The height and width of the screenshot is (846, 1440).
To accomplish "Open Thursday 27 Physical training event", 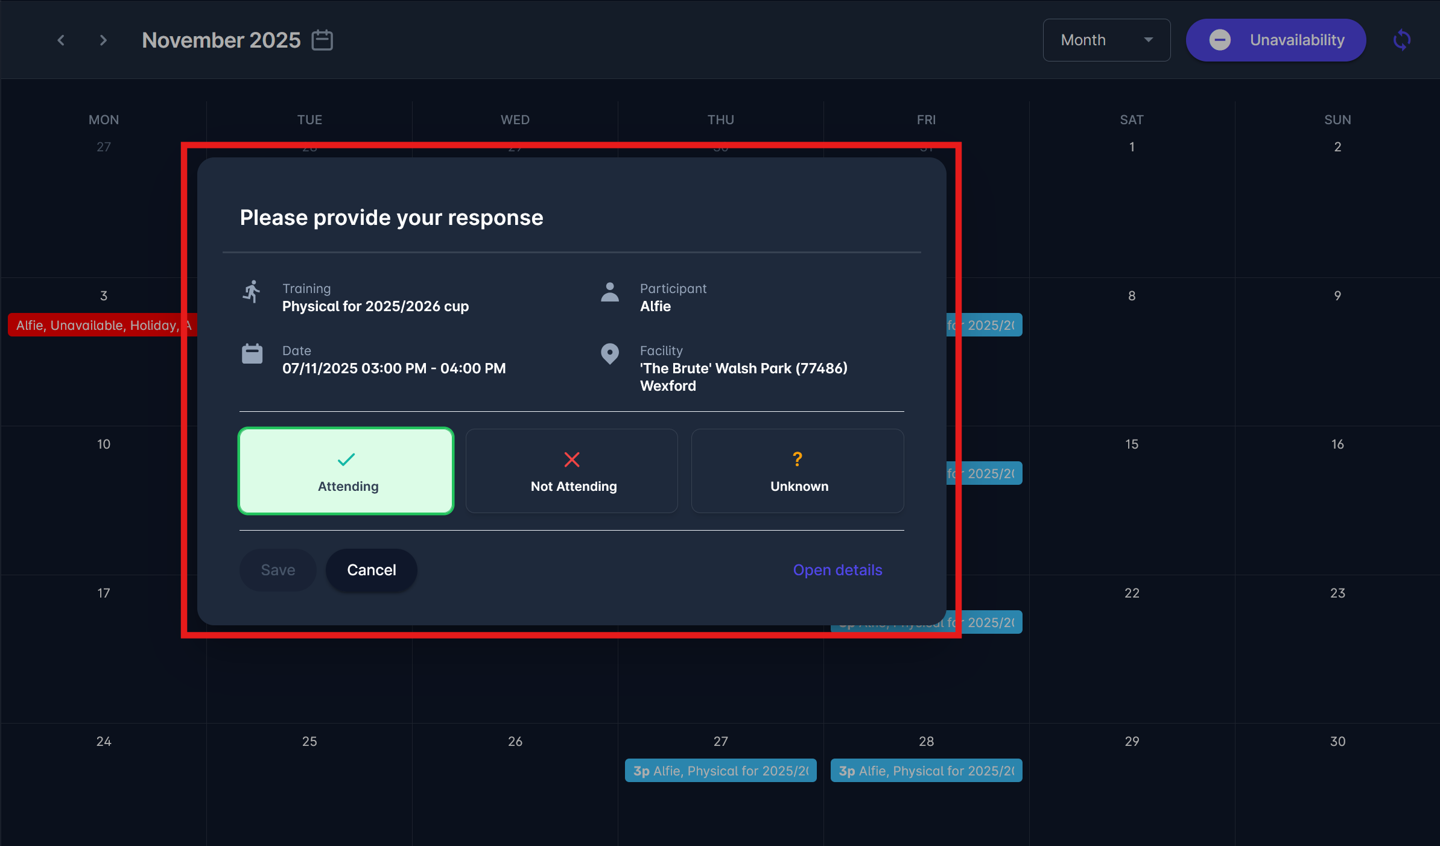I will click(x=720, y=771).
